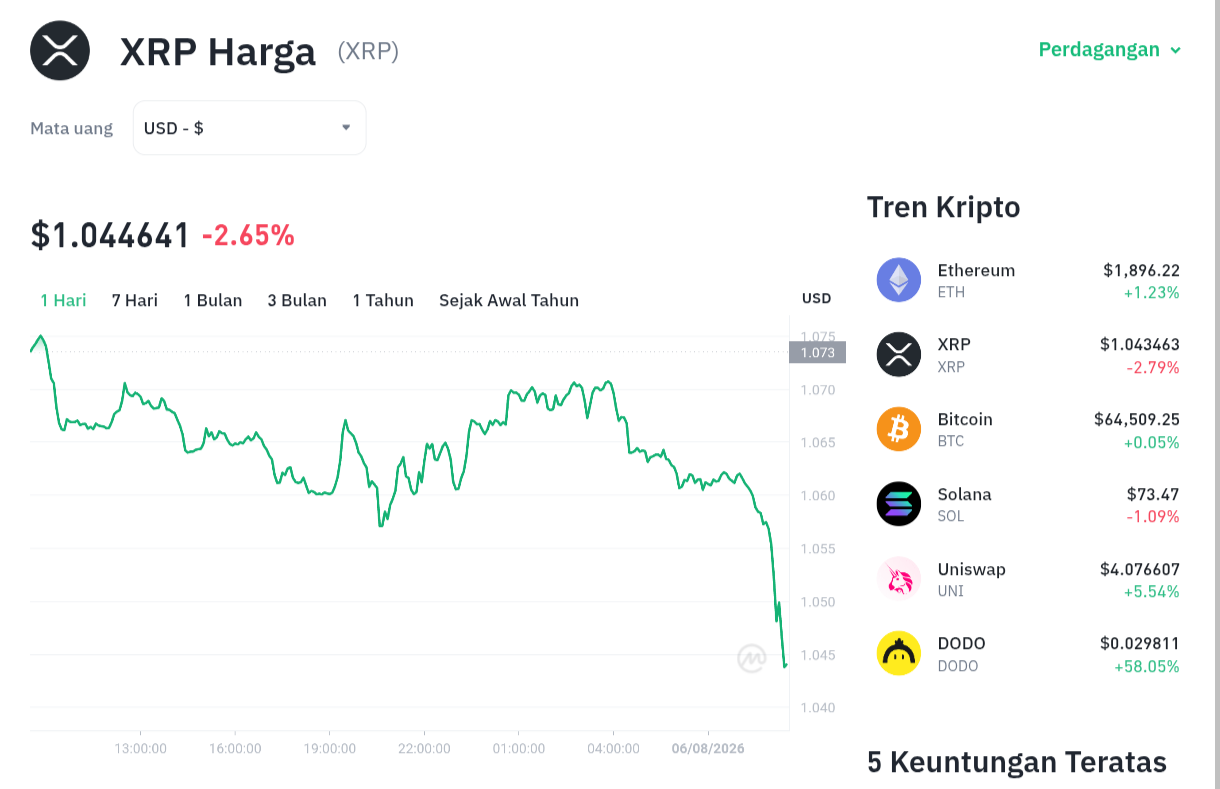The image size is (1220, 789).
Task: Select the orange Bitcoin icon
Action: click(899, 429)
